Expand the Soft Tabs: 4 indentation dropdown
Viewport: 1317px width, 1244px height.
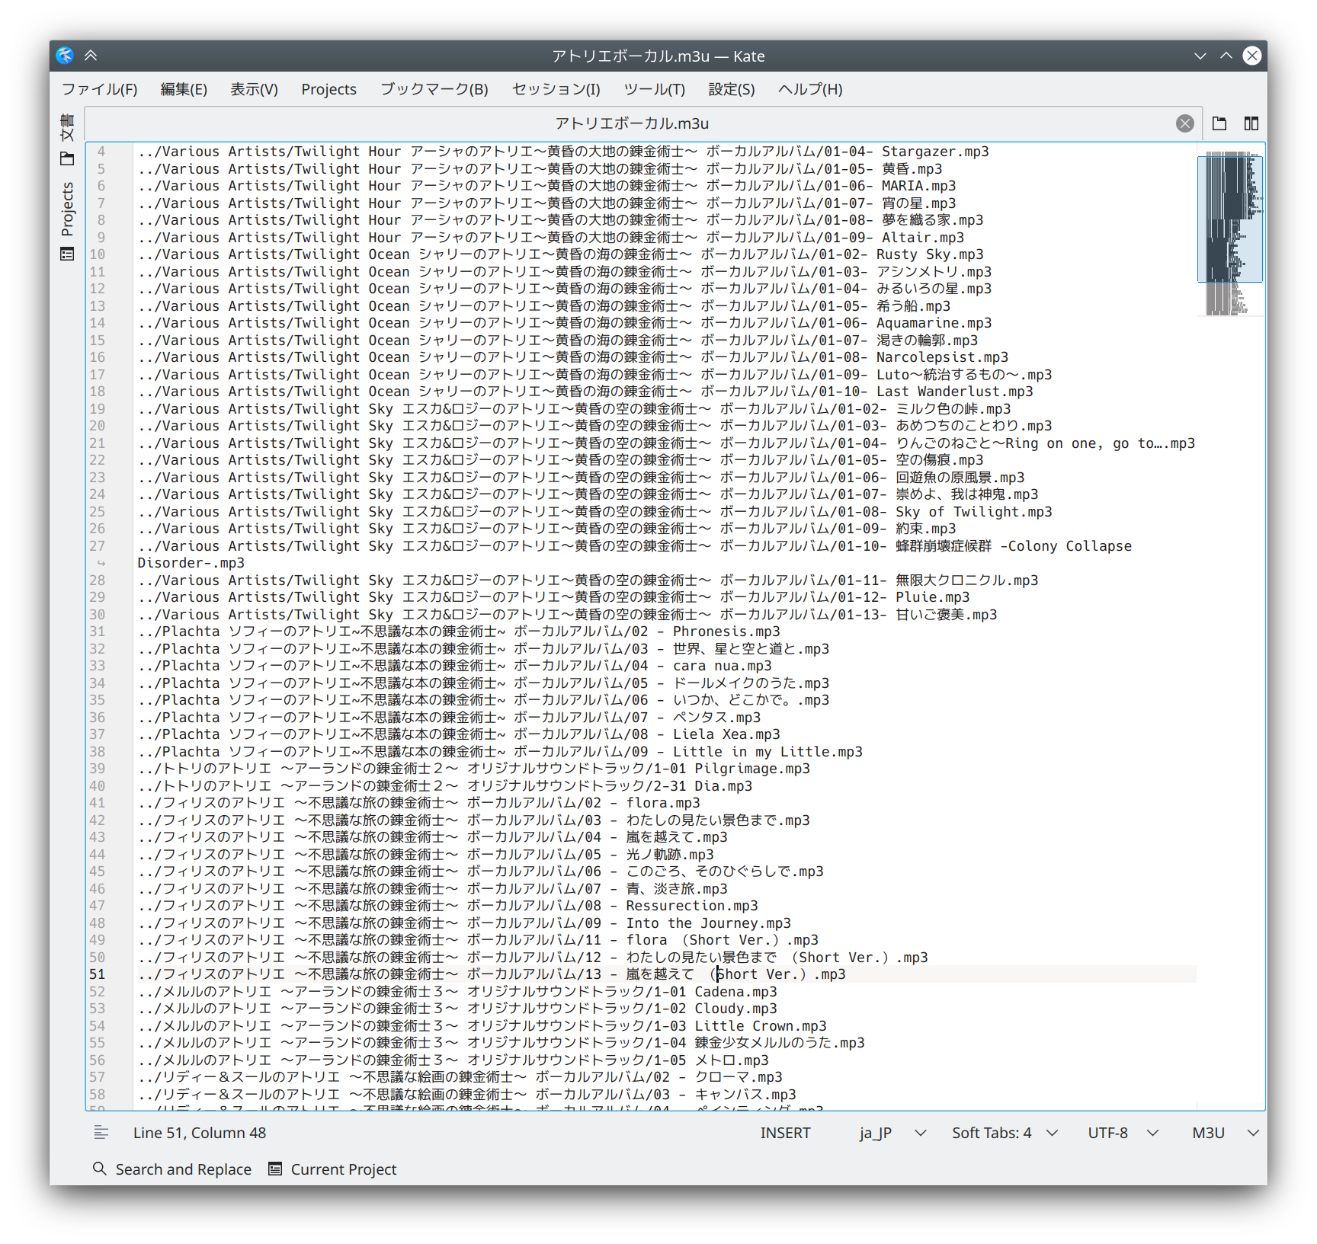[1004, 1133]
